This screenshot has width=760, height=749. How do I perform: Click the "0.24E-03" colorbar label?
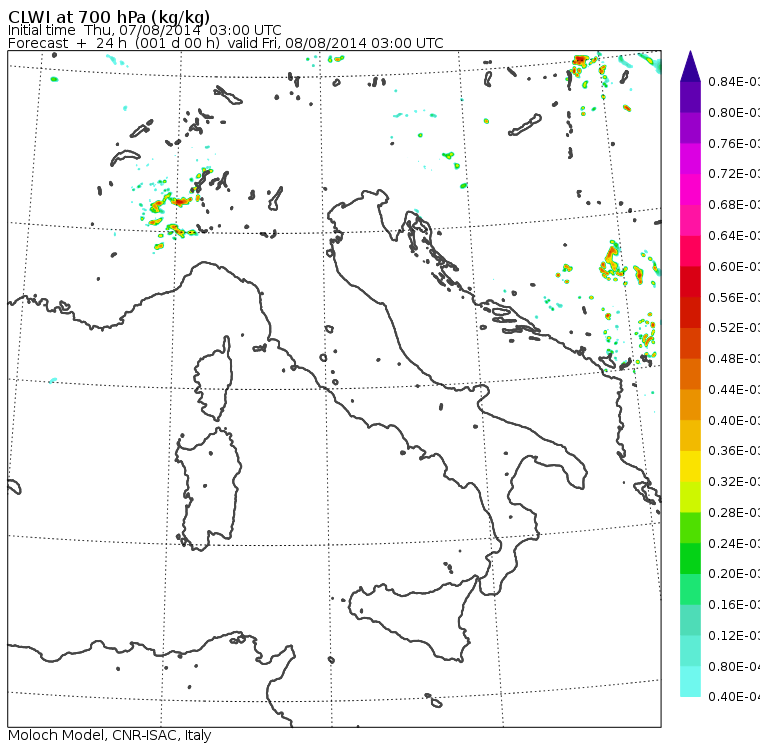click(x=734, y=543)
